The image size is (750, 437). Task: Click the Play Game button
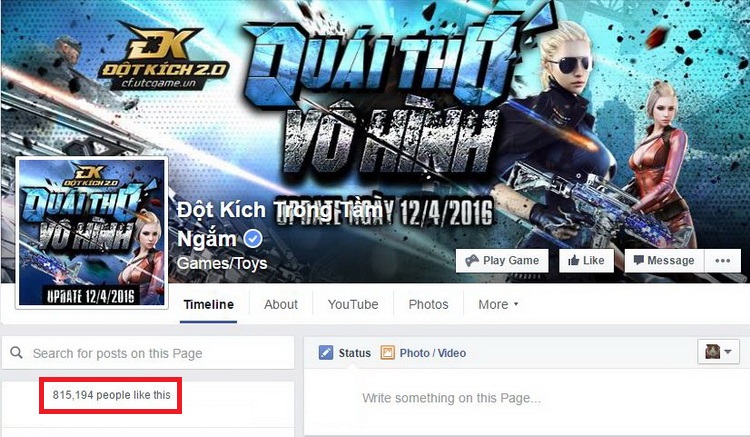tap(502, 261)
